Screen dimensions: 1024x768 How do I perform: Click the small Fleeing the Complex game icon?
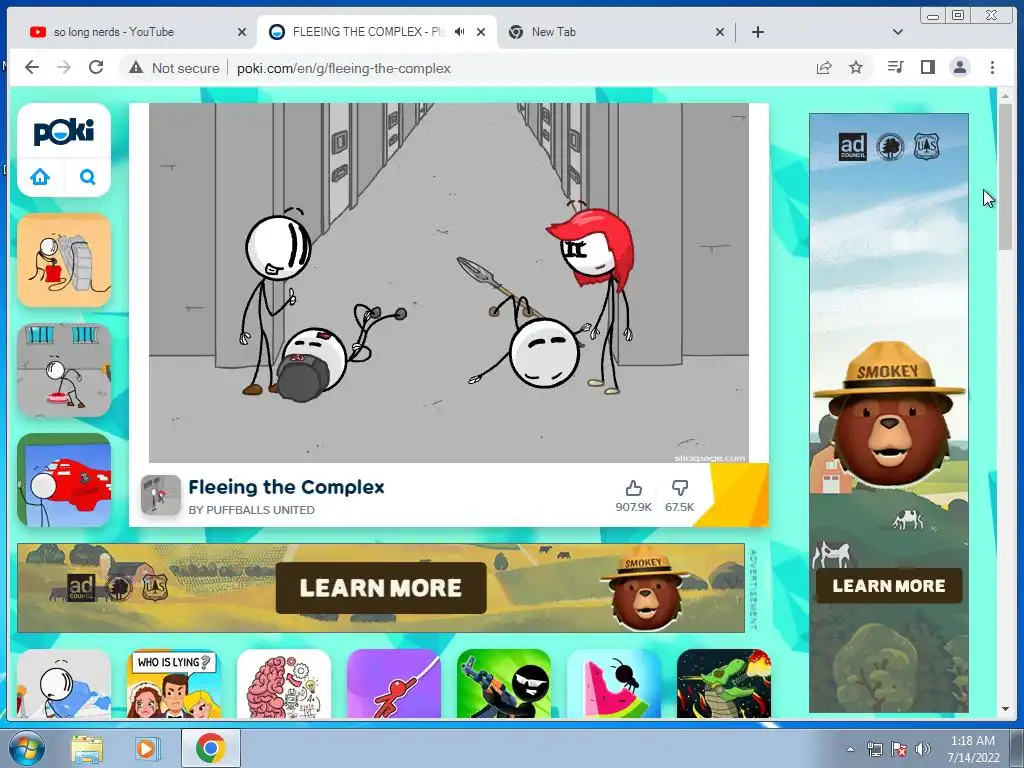(x=161, y=495)
